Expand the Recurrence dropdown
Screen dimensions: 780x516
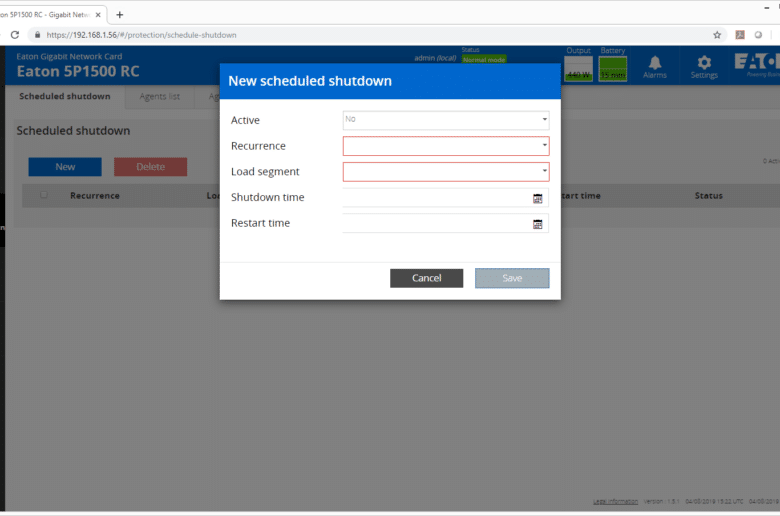pos(446,146)
